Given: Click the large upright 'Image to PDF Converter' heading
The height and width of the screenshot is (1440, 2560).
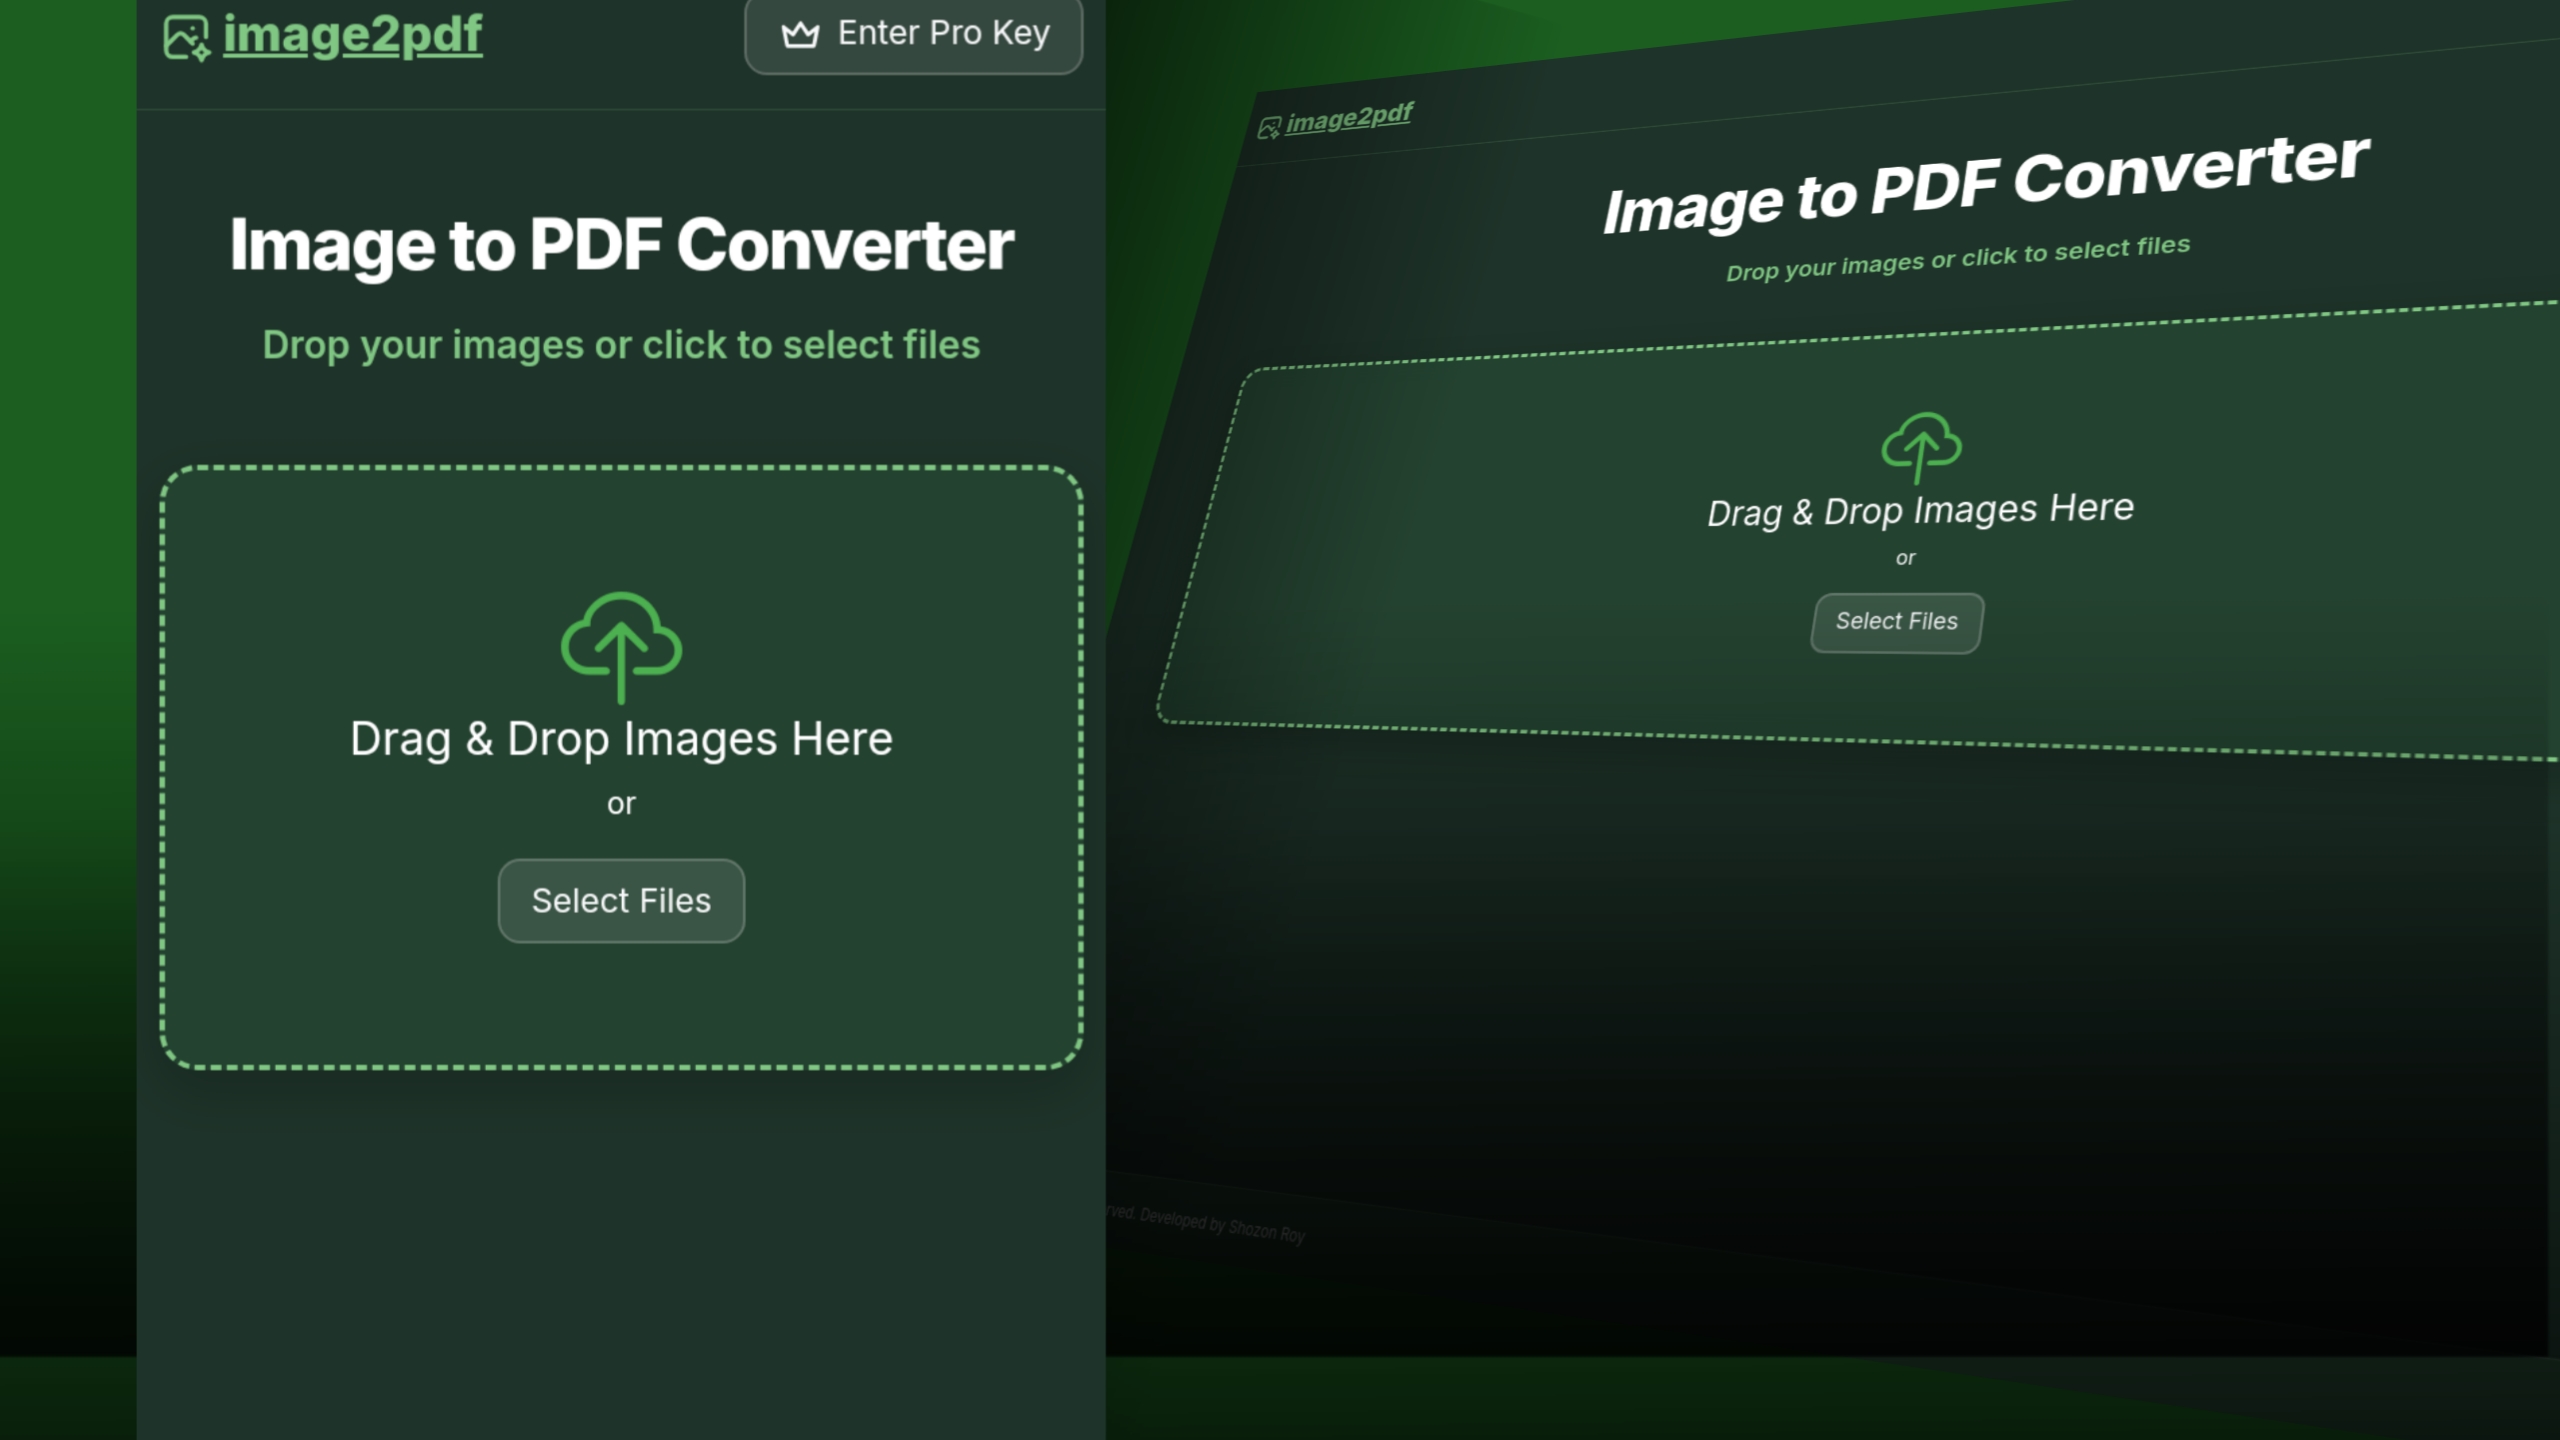Looking at the screenshot, I should pyautogui.click(x=621, y=245).
